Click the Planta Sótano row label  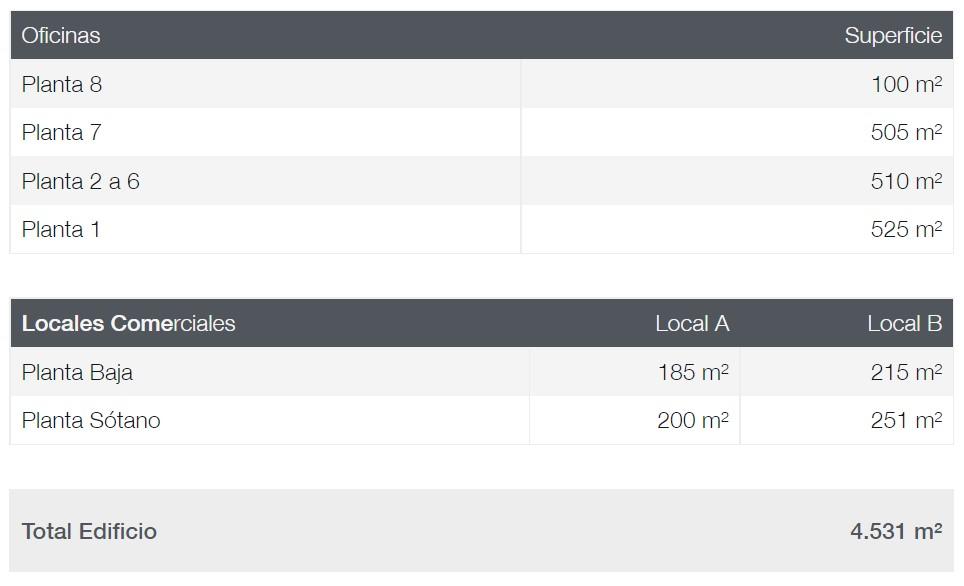click(91, 420)
